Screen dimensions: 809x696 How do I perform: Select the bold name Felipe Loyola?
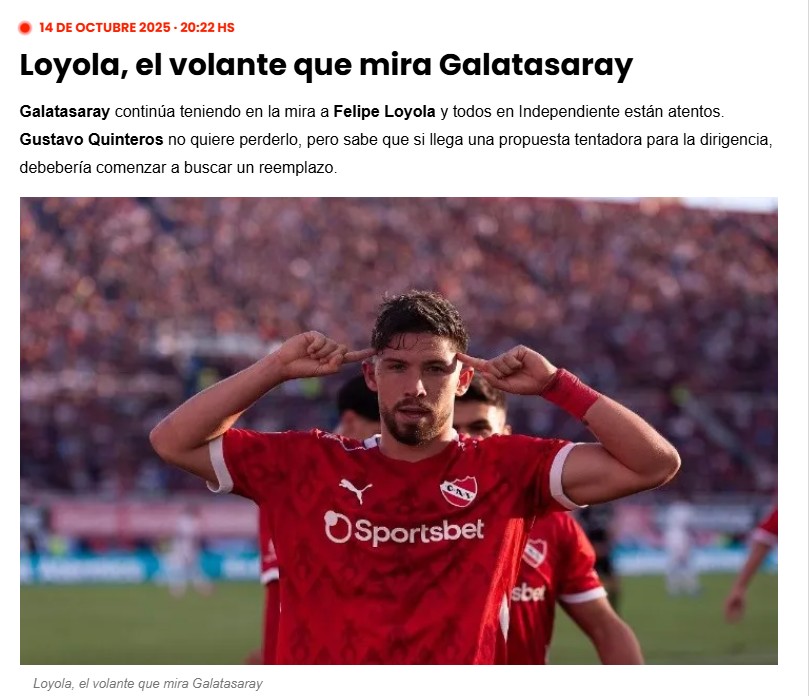coord(384,111)
